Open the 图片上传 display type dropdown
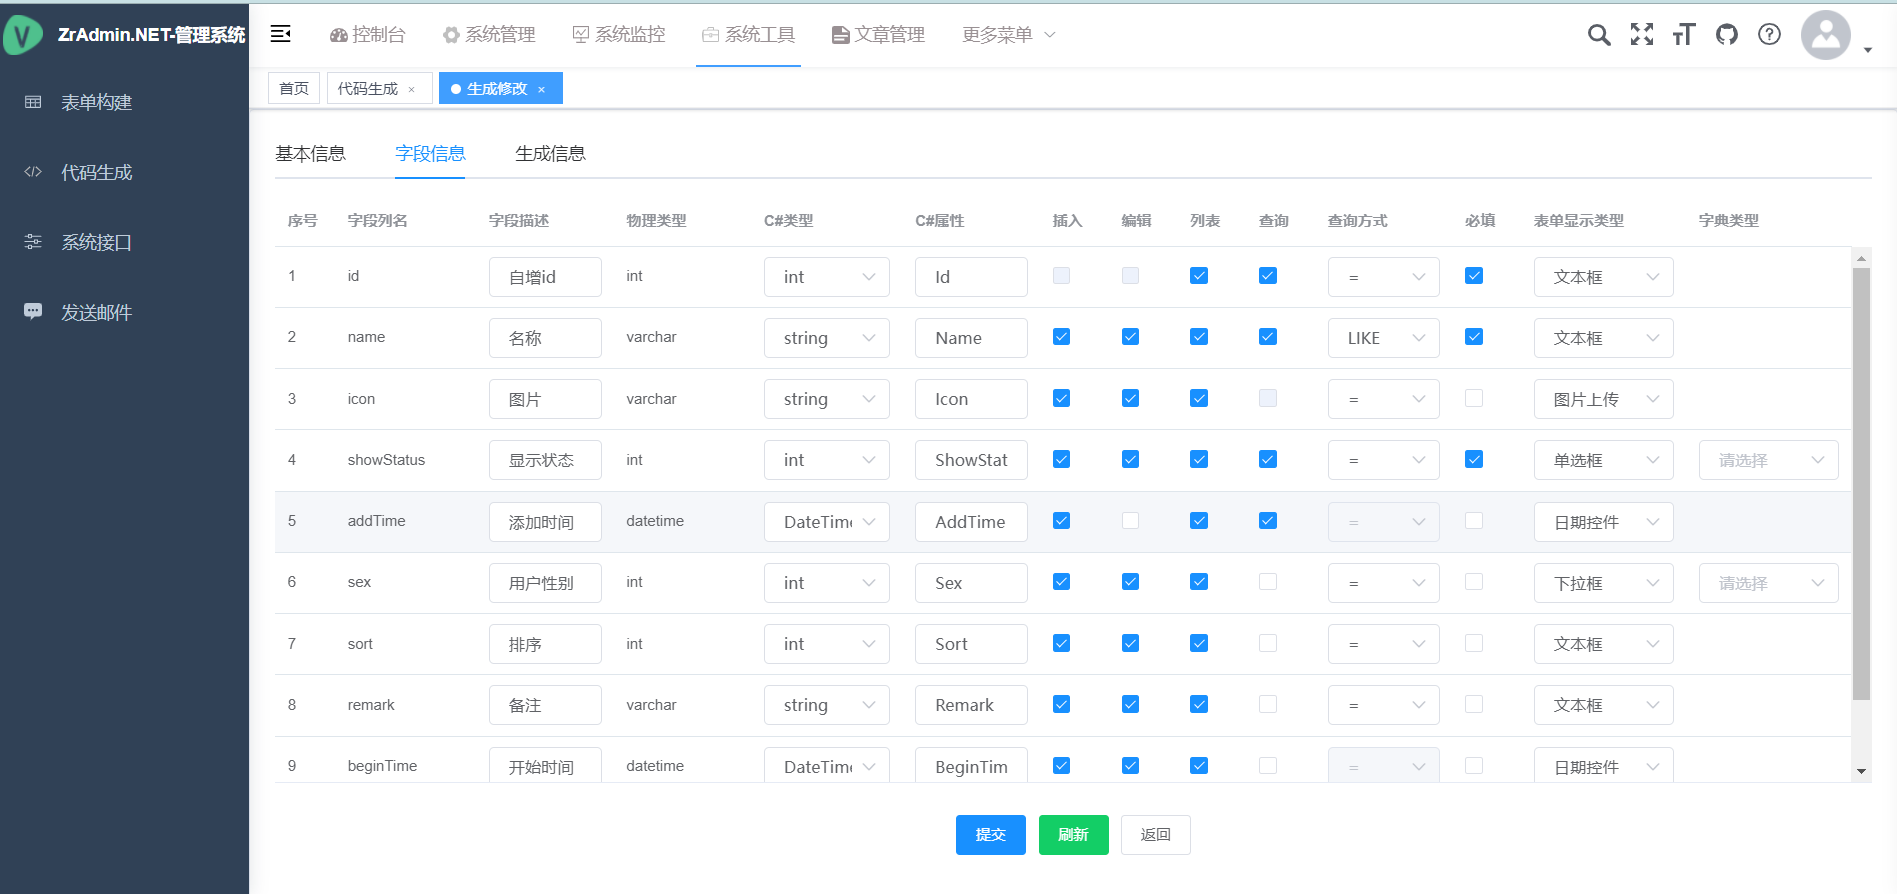Screen dimensions: 1897x894 (x=1603, y=399)
